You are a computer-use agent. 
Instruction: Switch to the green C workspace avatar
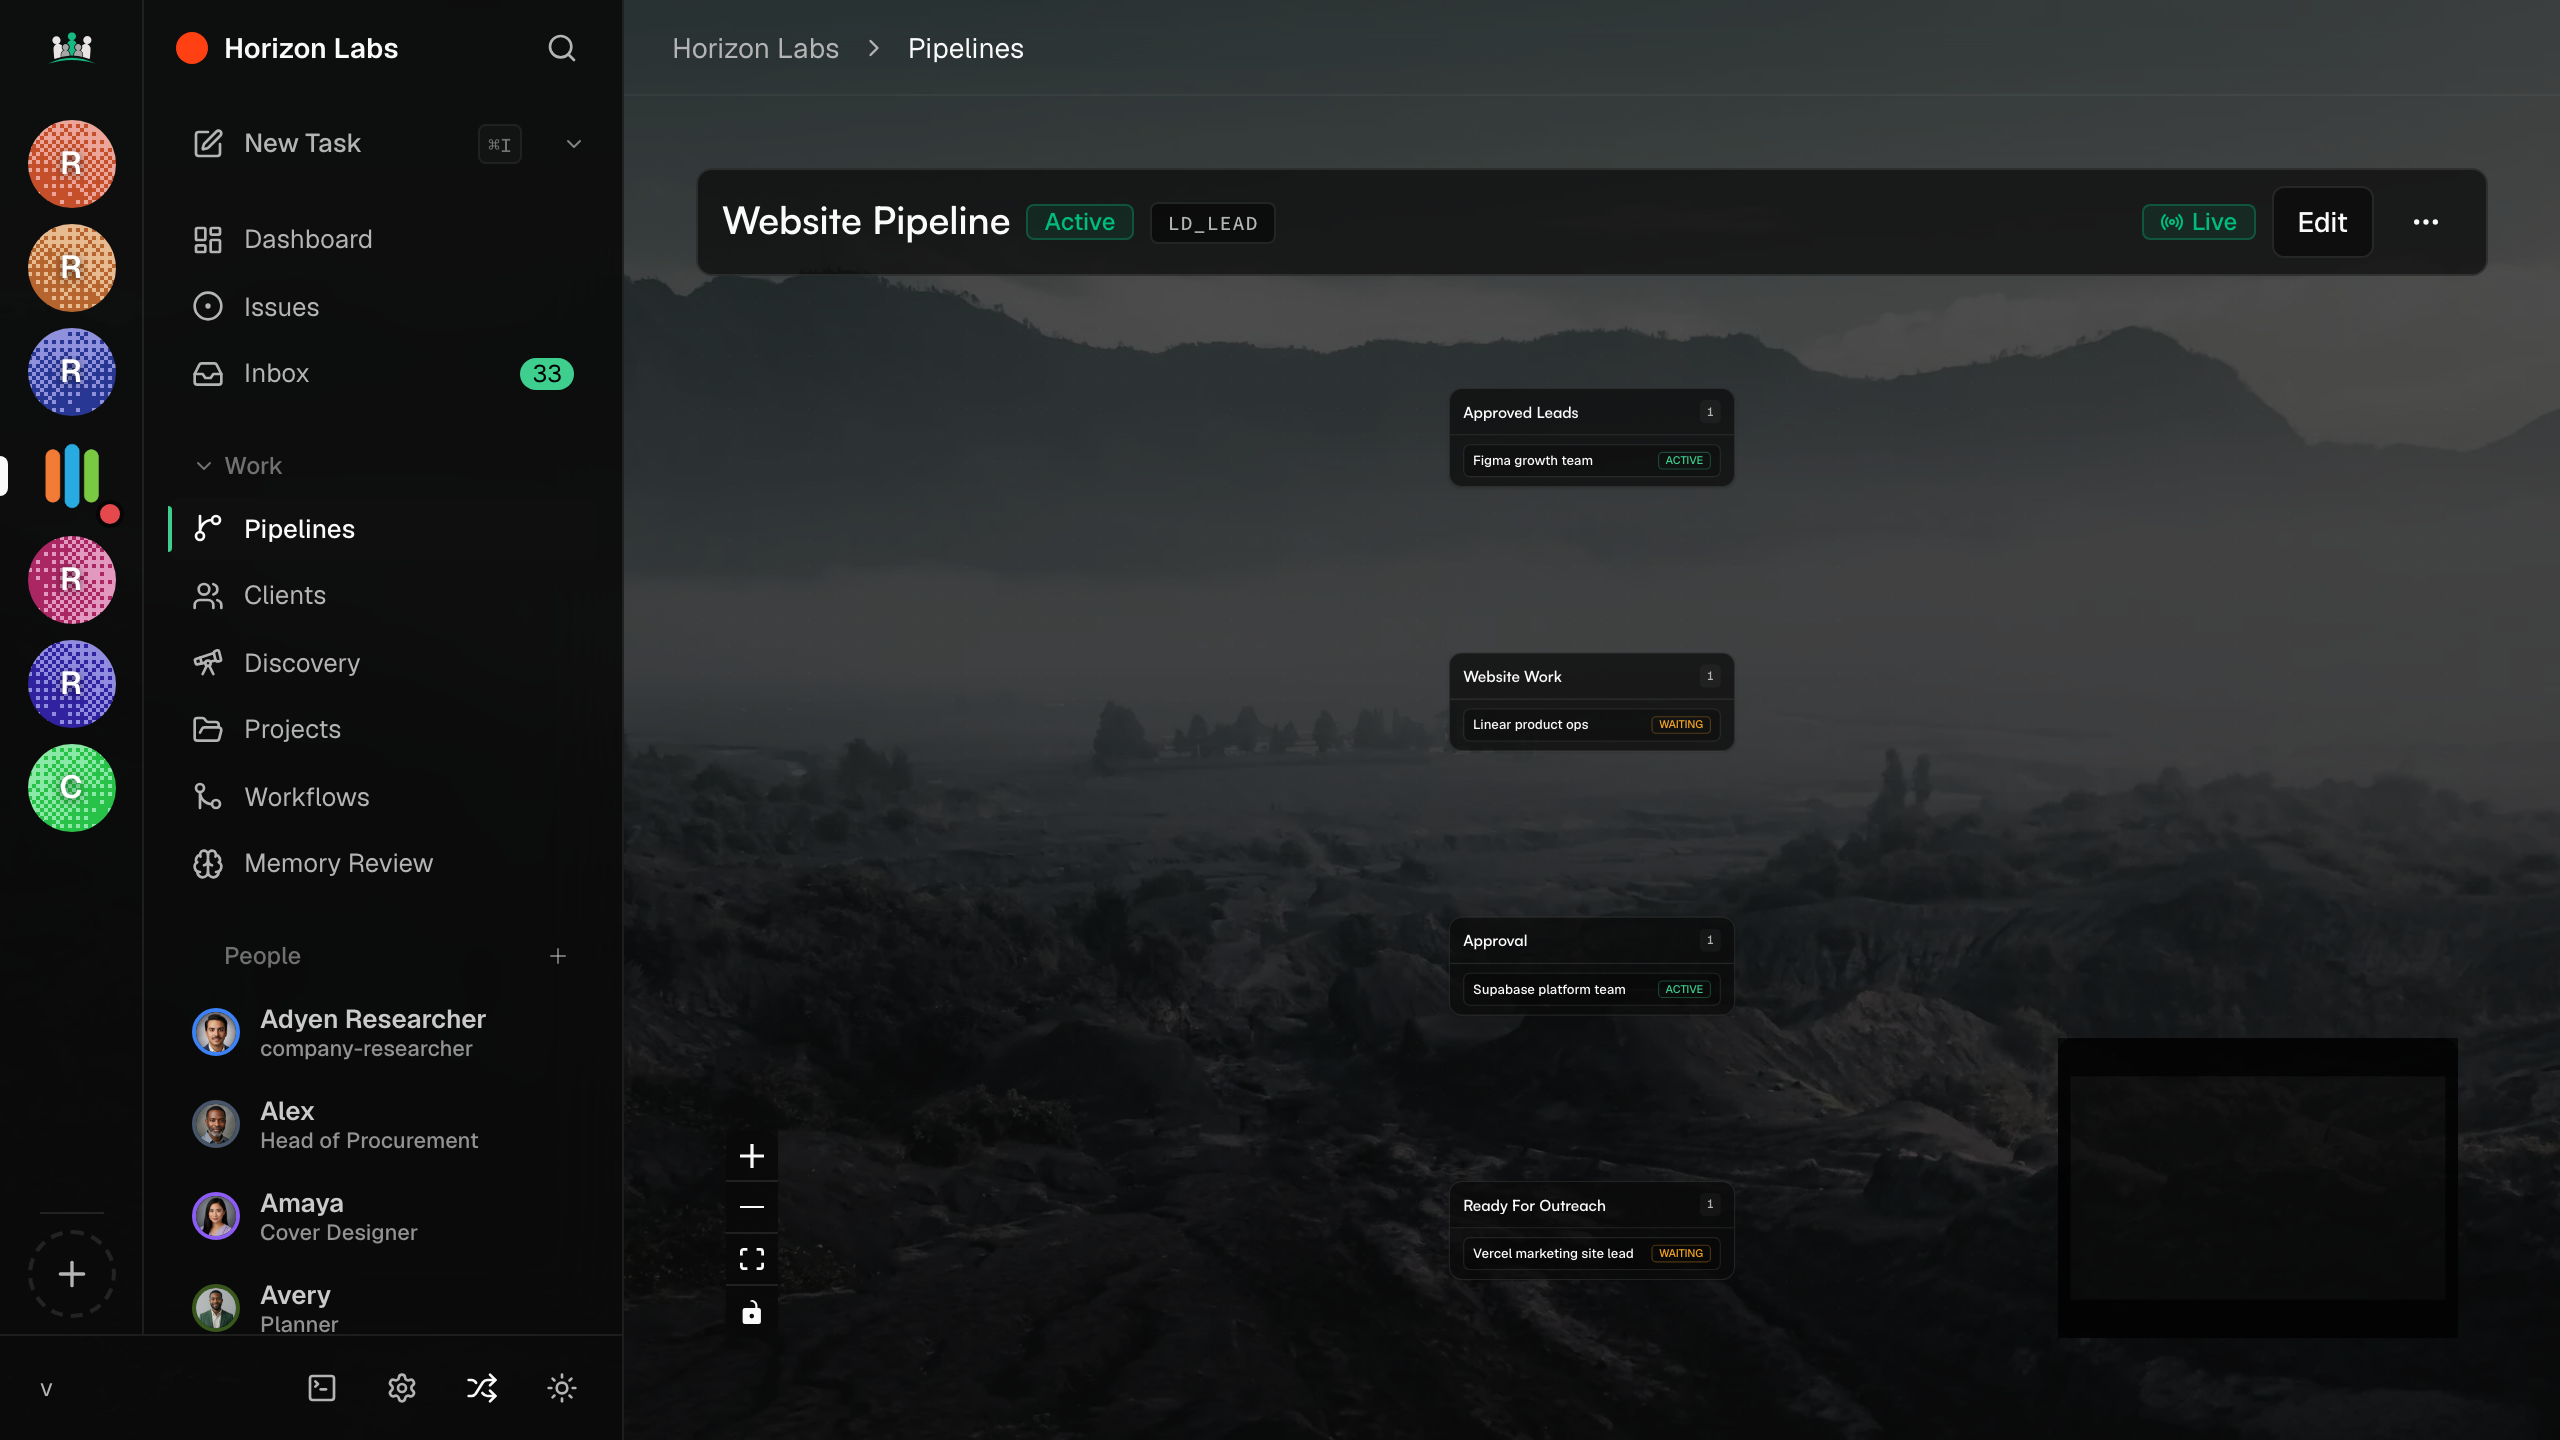pyautogui.click(x=72, y=788)
